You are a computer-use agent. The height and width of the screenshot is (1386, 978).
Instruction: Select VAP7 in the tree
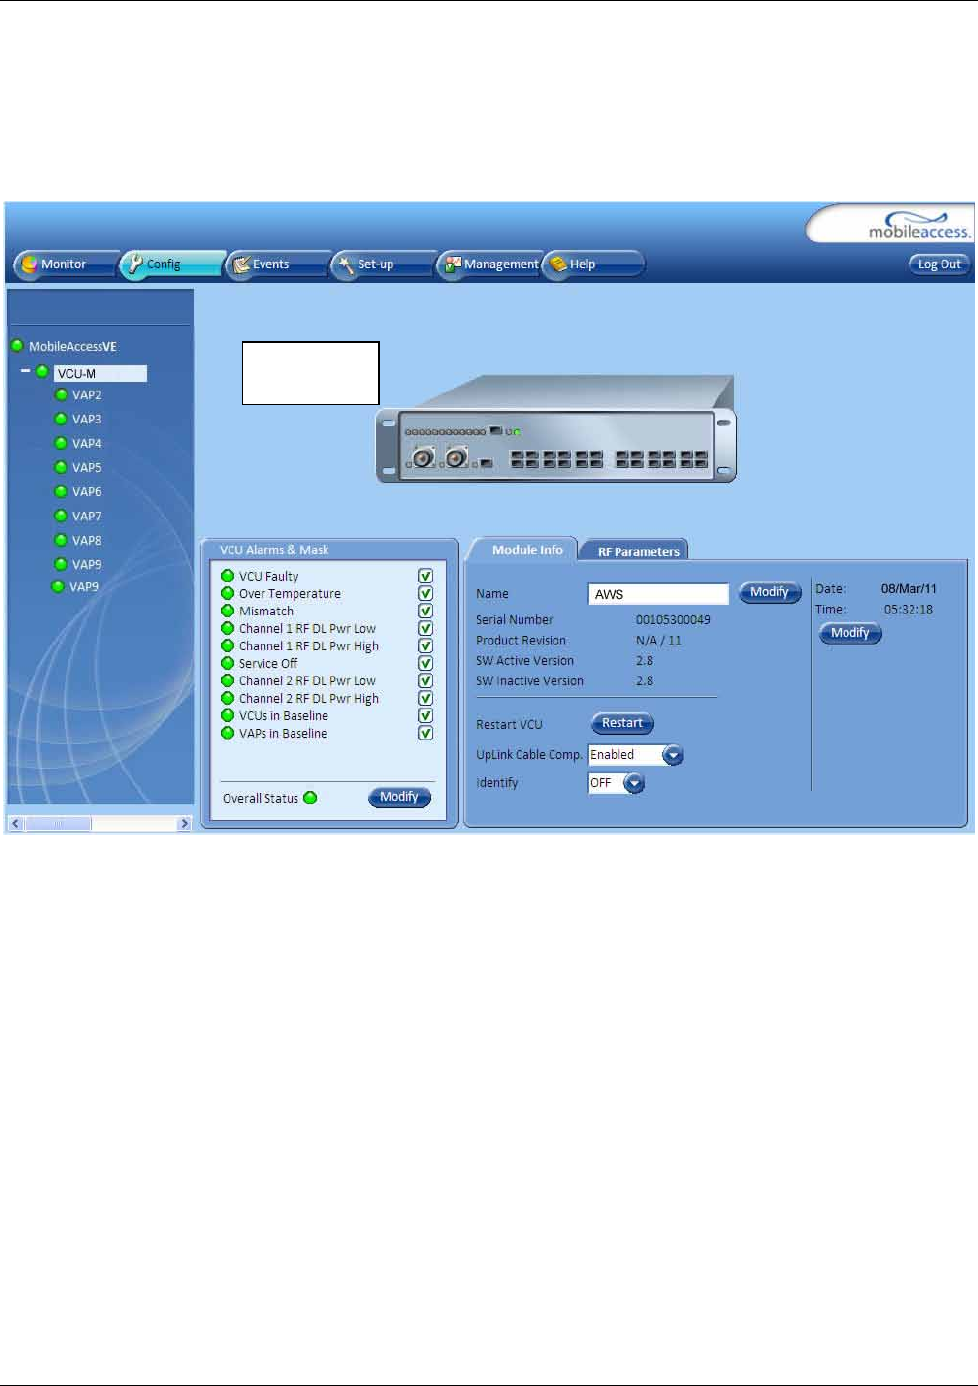click(x=86, y=516)
